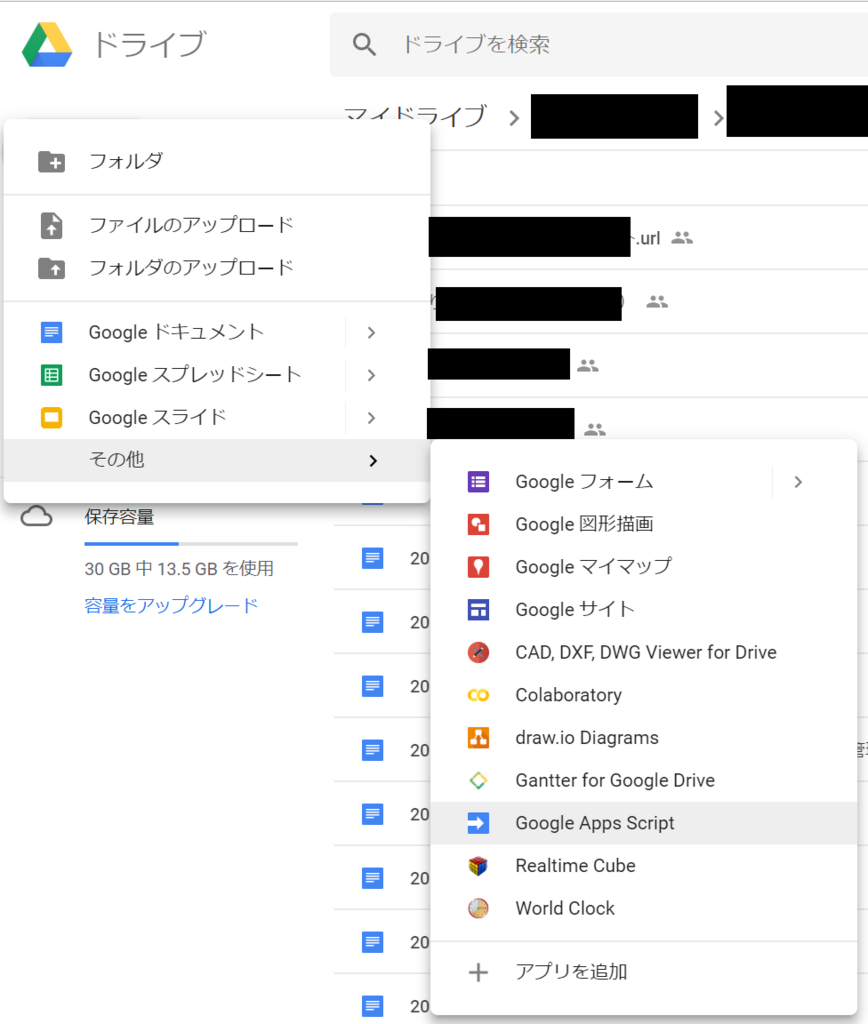Click the Google Sites icon
The image size is (868, 1024).
tap(478, 609)
